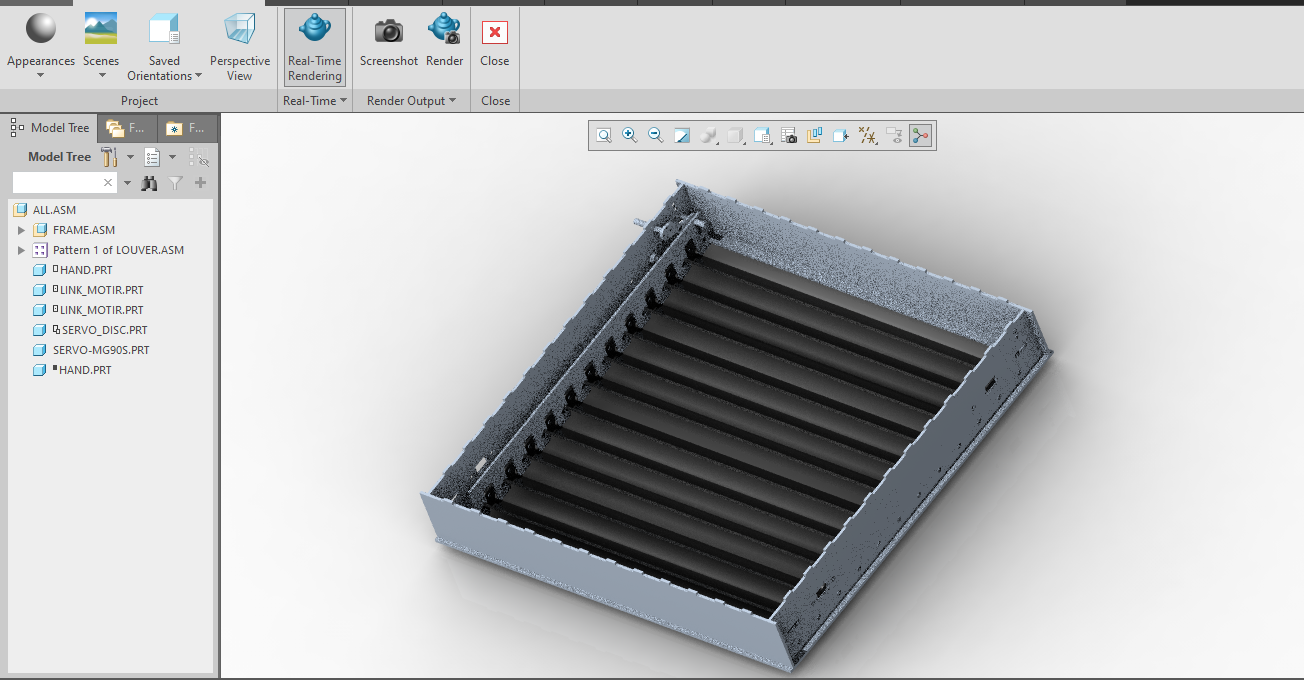Image resolution: width=1304 pixels, height=680 pixels.
Task: Open the Real-Time group dropdown
Action: point(344,101)
